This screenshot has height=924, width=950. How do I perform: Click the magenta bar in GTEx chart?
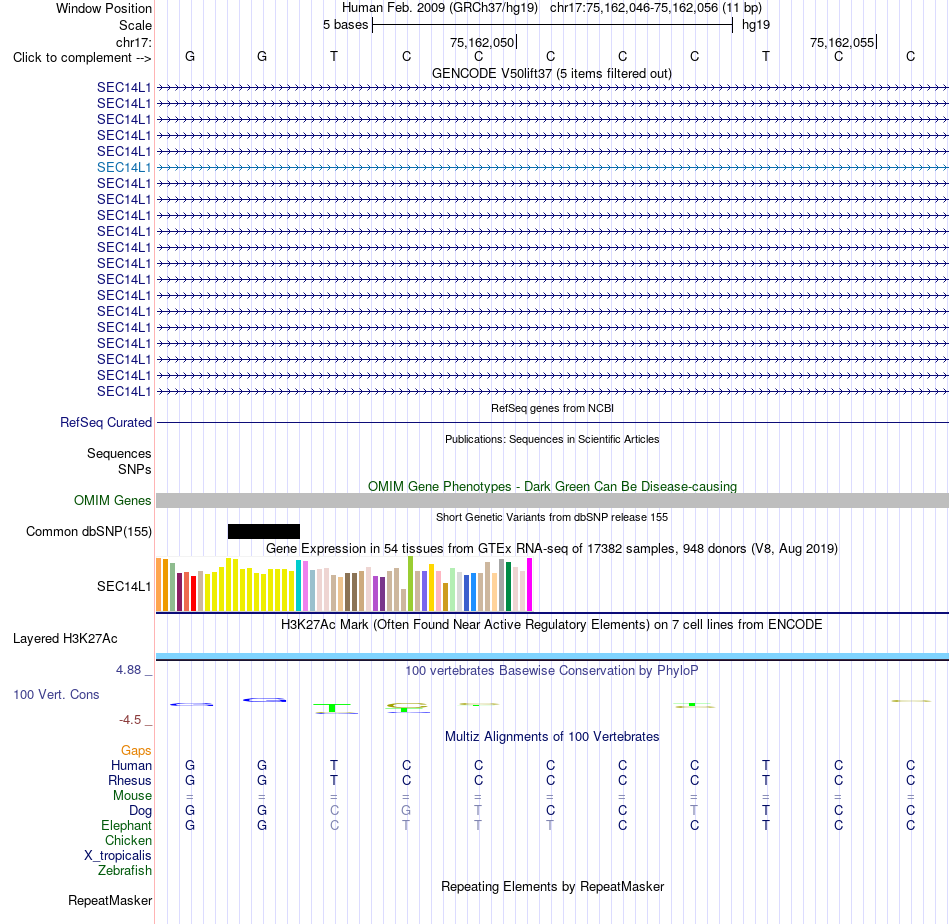click(x=530, y=585)
